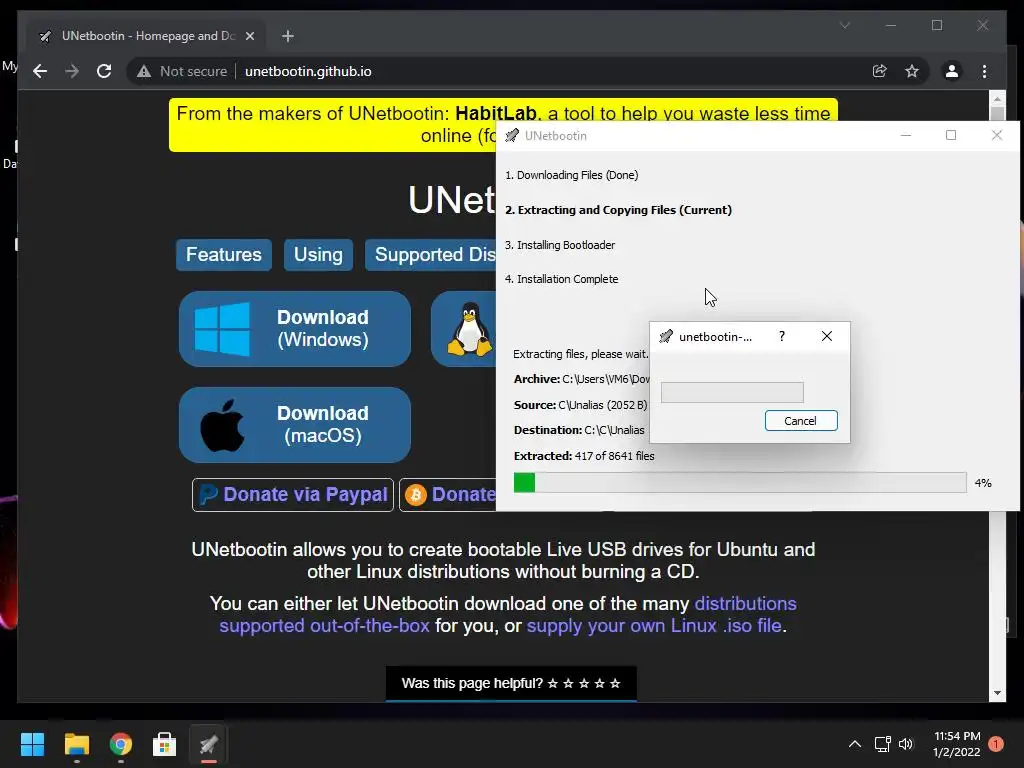
Task: Share this page via the share icon
Action: [880, 71]
